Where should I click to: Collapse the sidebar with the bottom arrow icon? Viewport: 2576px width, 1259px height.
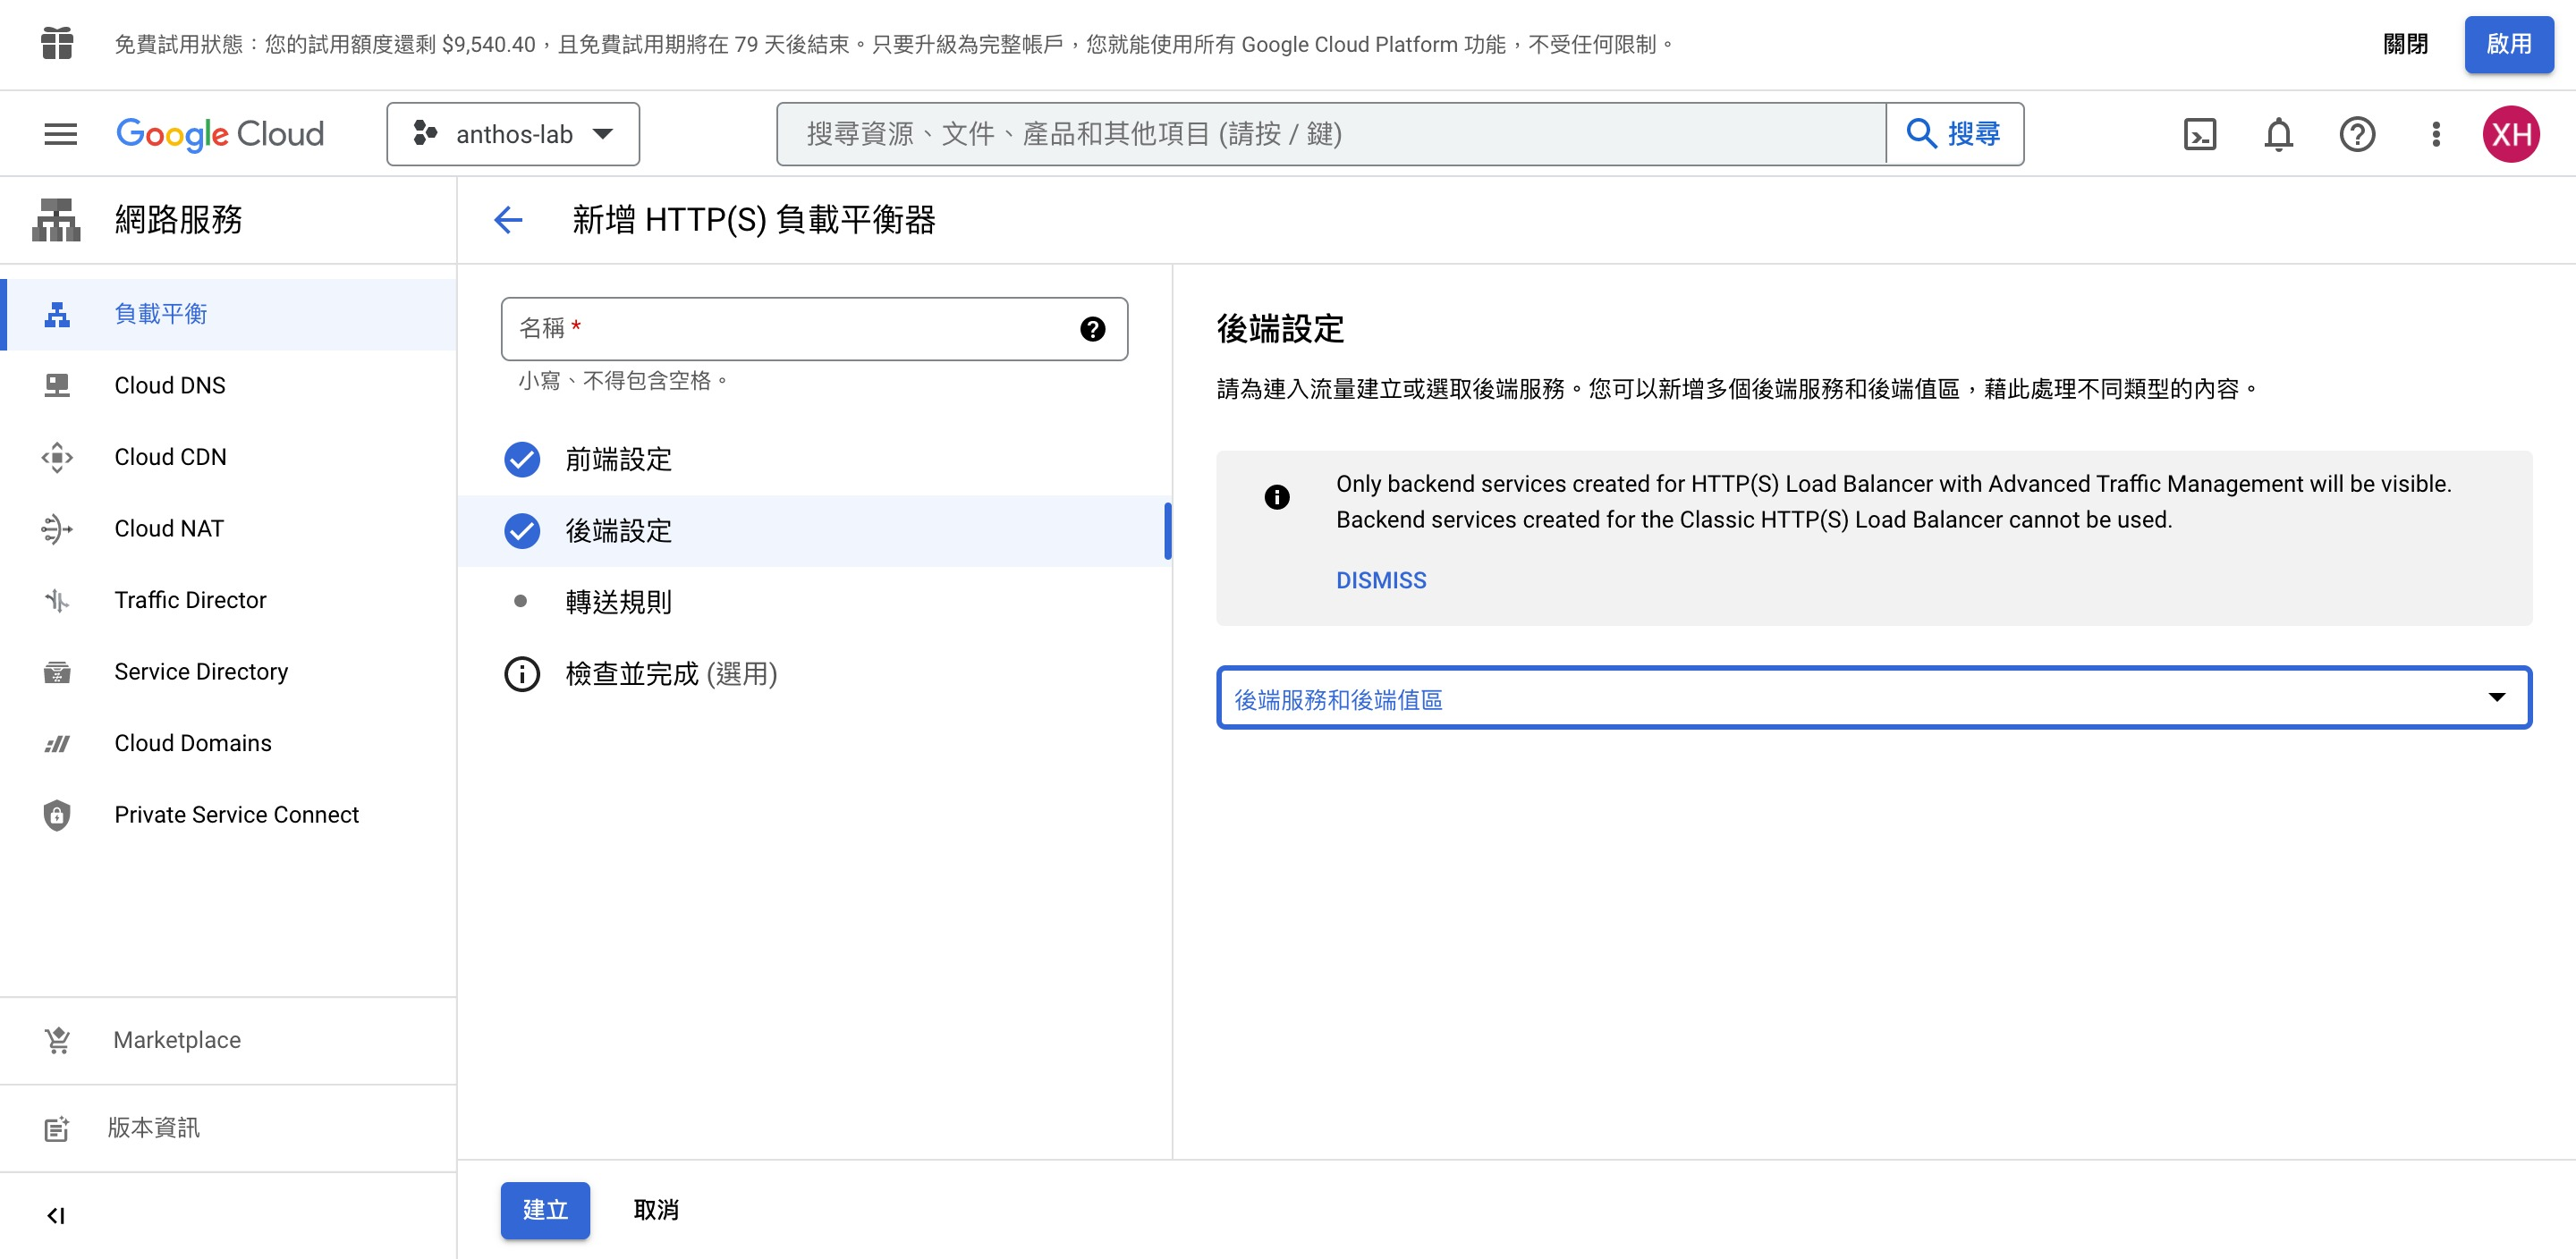[x=56, y=1215]
